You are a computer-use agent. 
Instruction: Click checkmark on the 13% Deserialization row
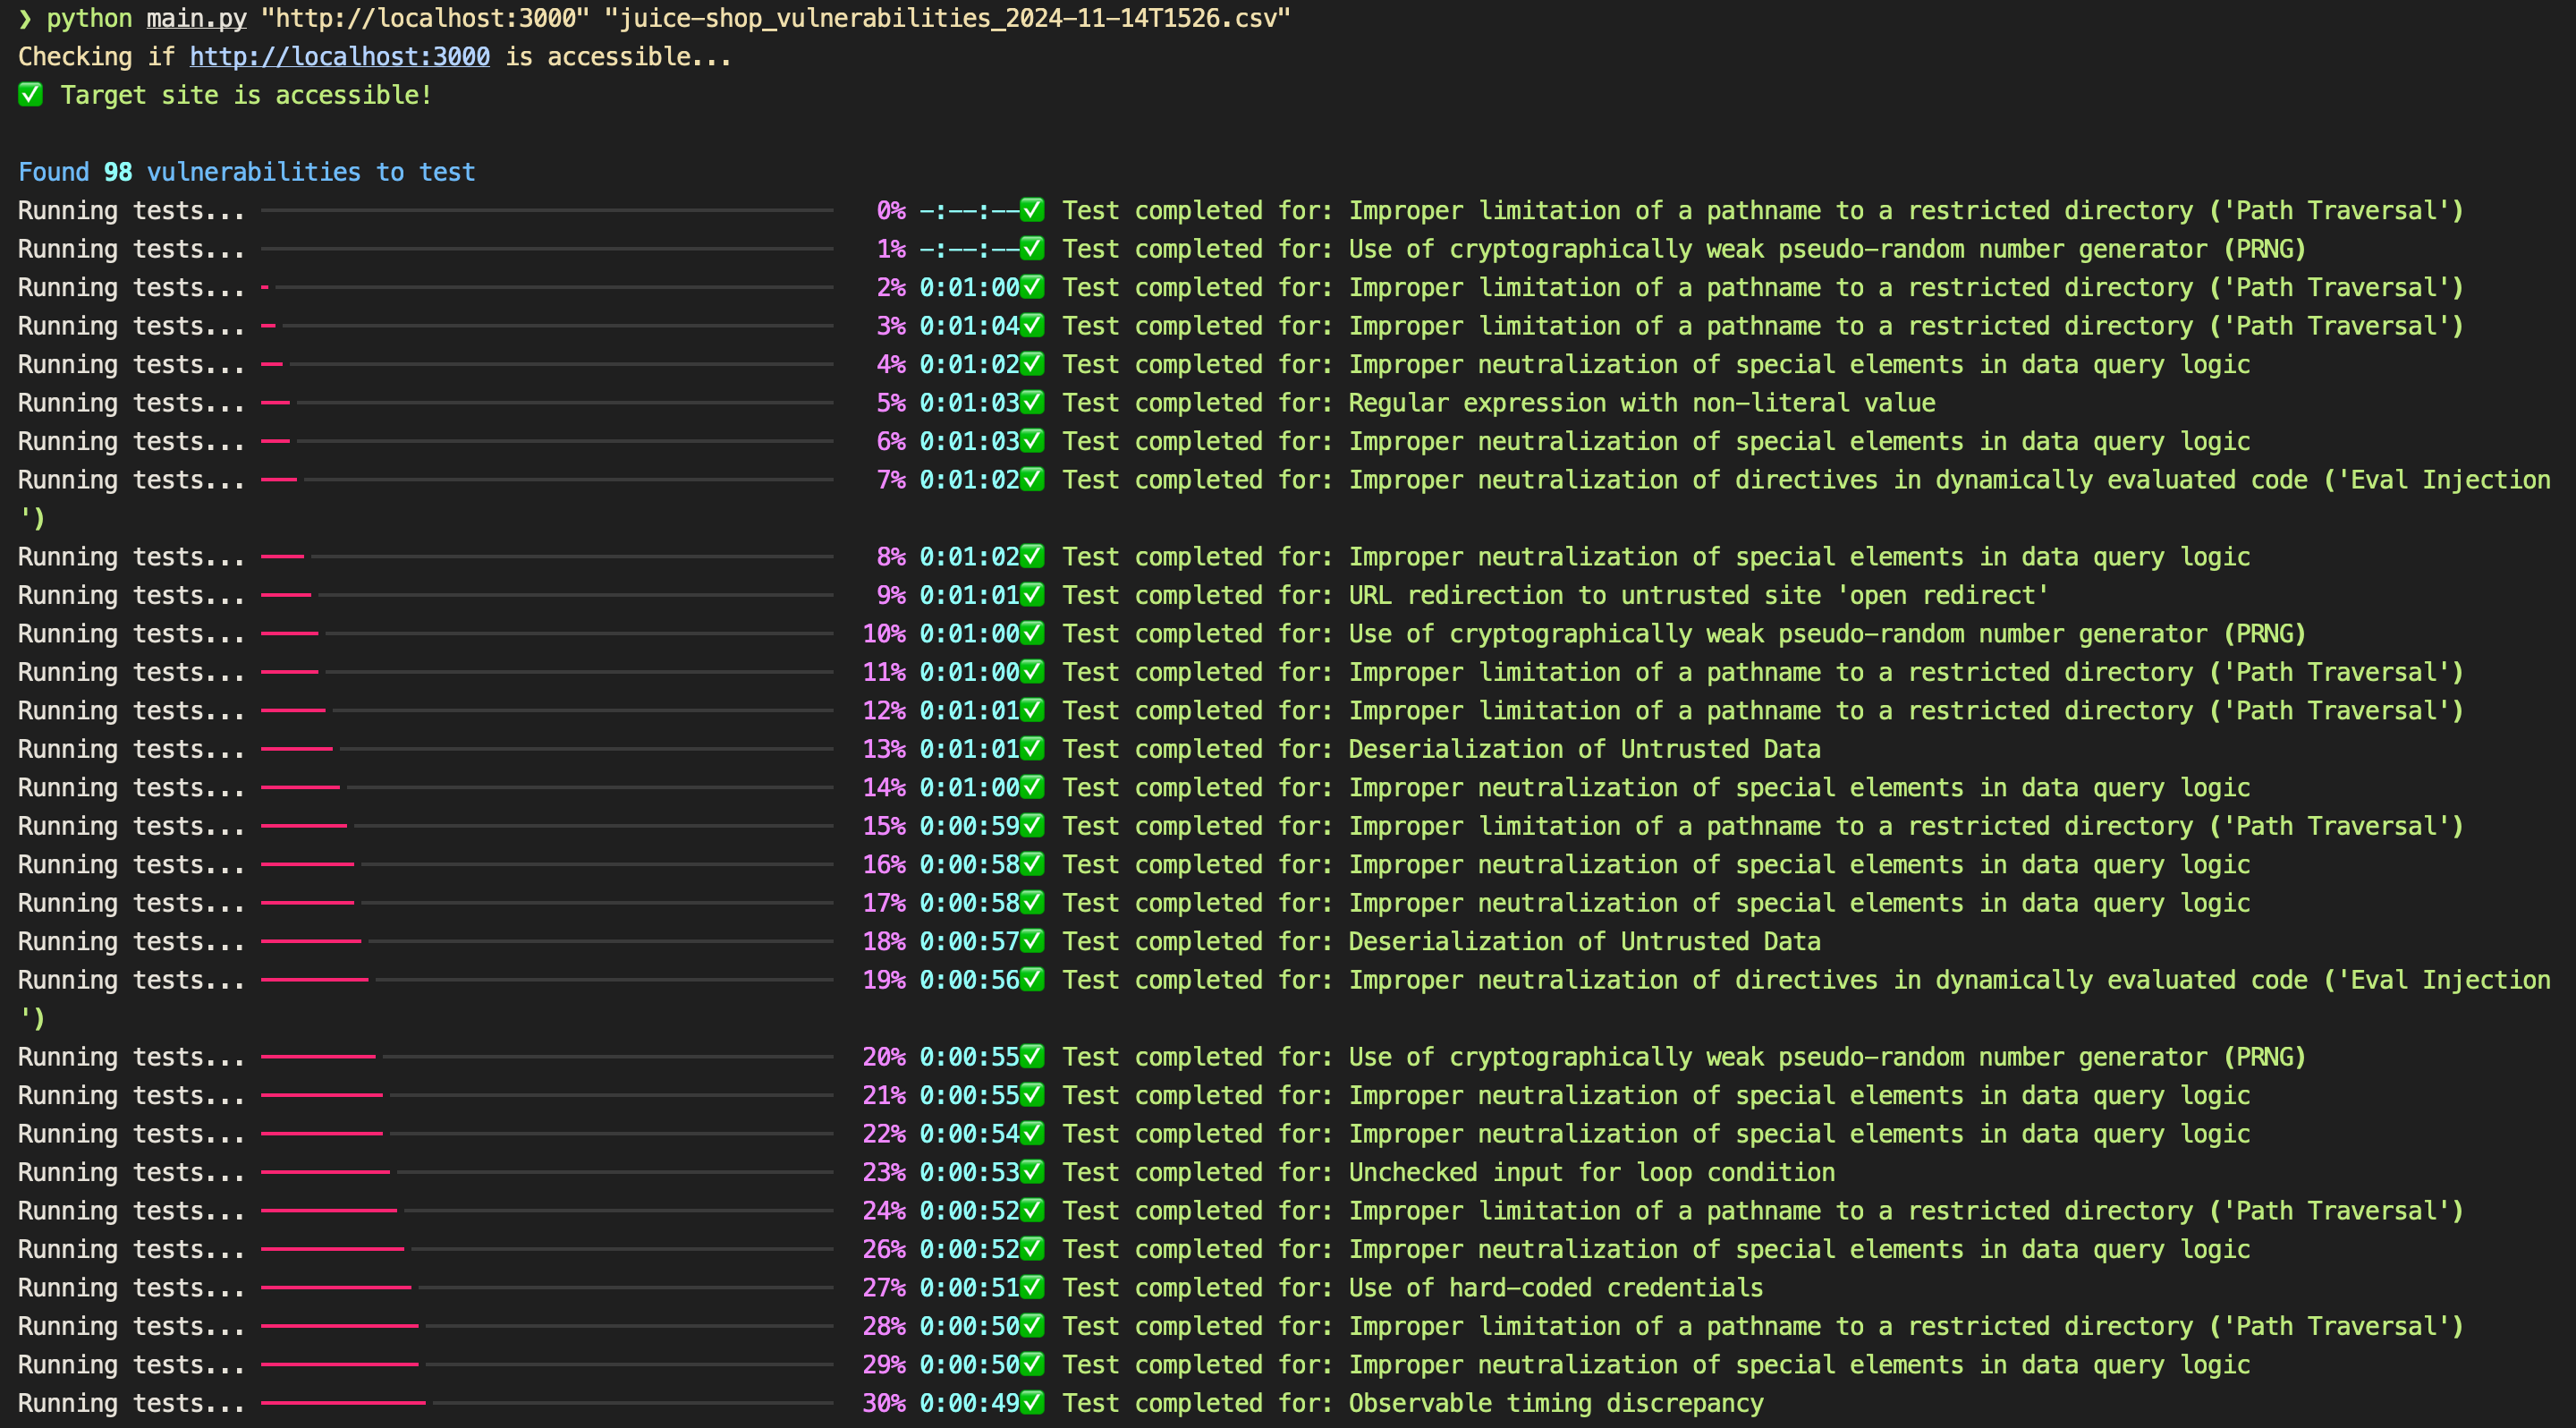click(1032, 749)
